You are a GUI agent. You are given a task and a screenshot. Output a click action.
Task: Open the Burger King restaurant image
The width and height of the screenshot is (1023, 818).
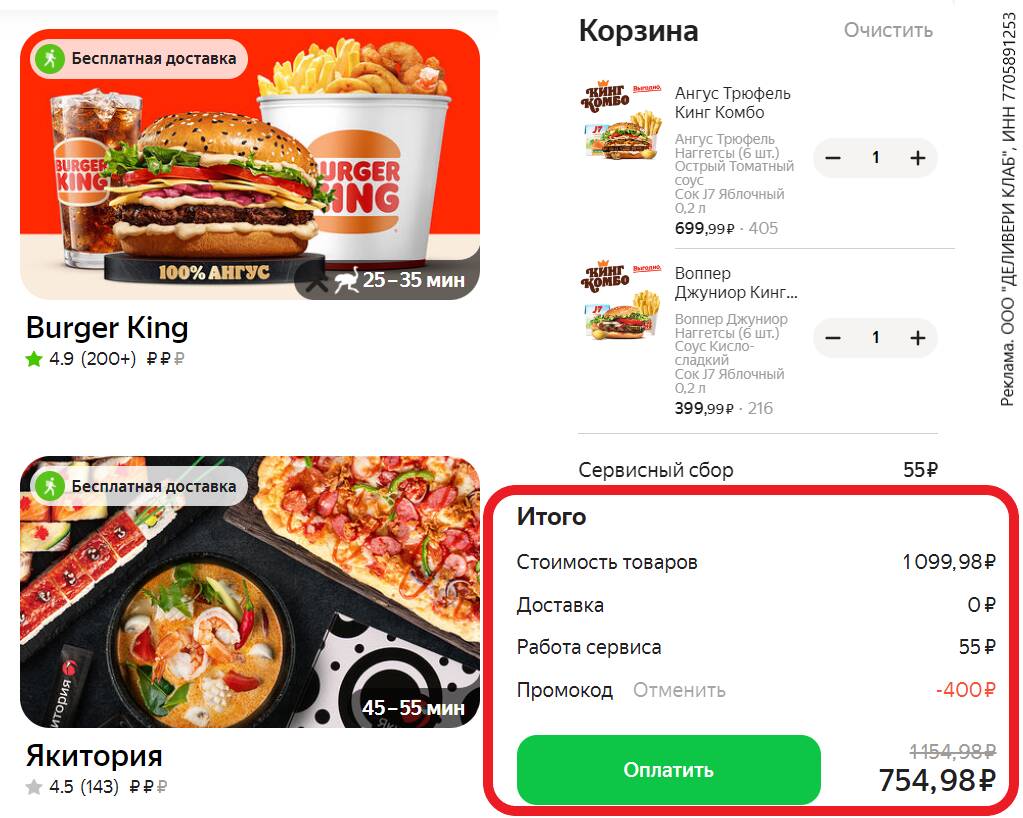click(x=250, y=164)
